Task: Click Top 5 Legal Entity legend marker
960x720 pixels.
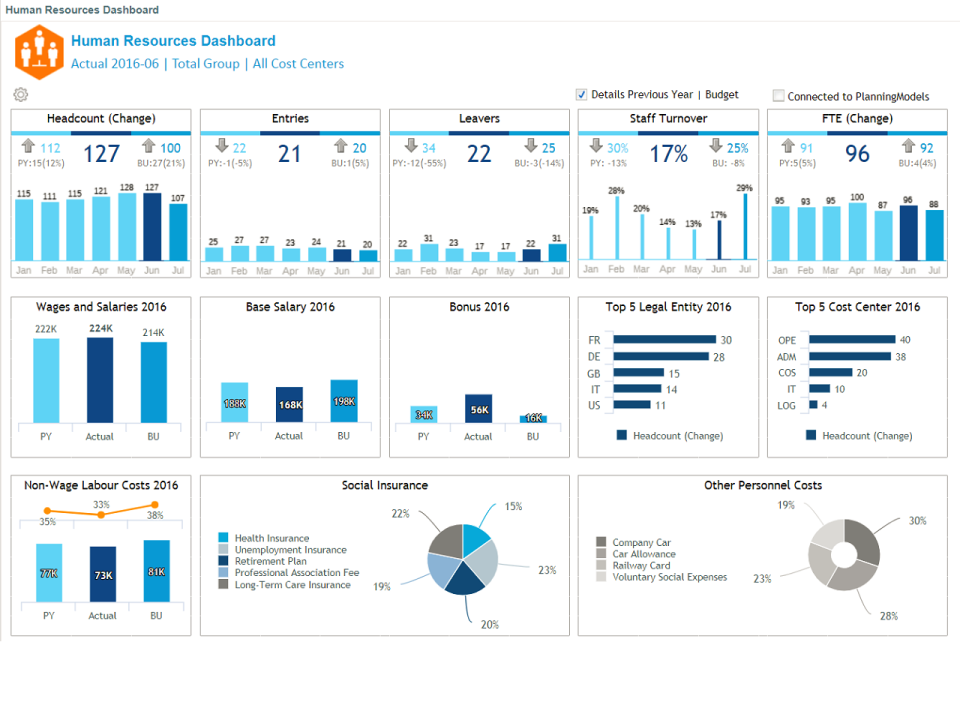Action: [622, 435]
